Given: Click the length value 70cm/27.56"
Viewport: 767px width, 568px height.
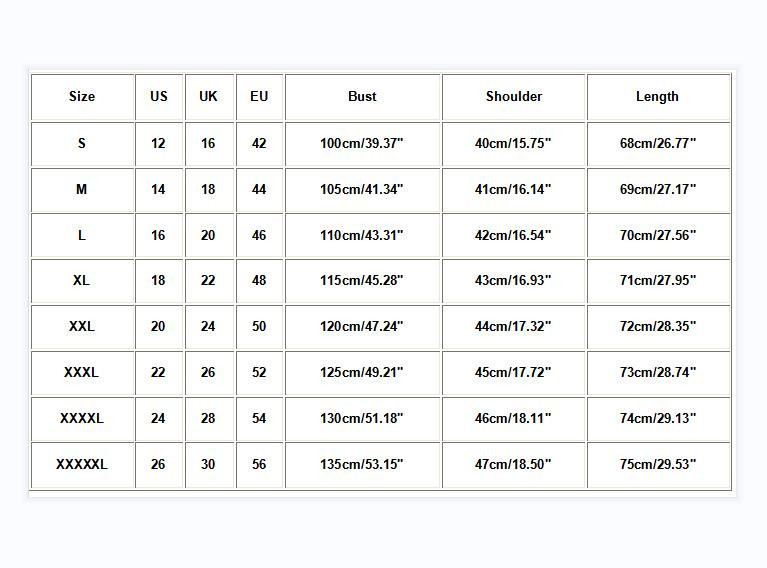Looking at the screenshot, I should tap(658, 235).
